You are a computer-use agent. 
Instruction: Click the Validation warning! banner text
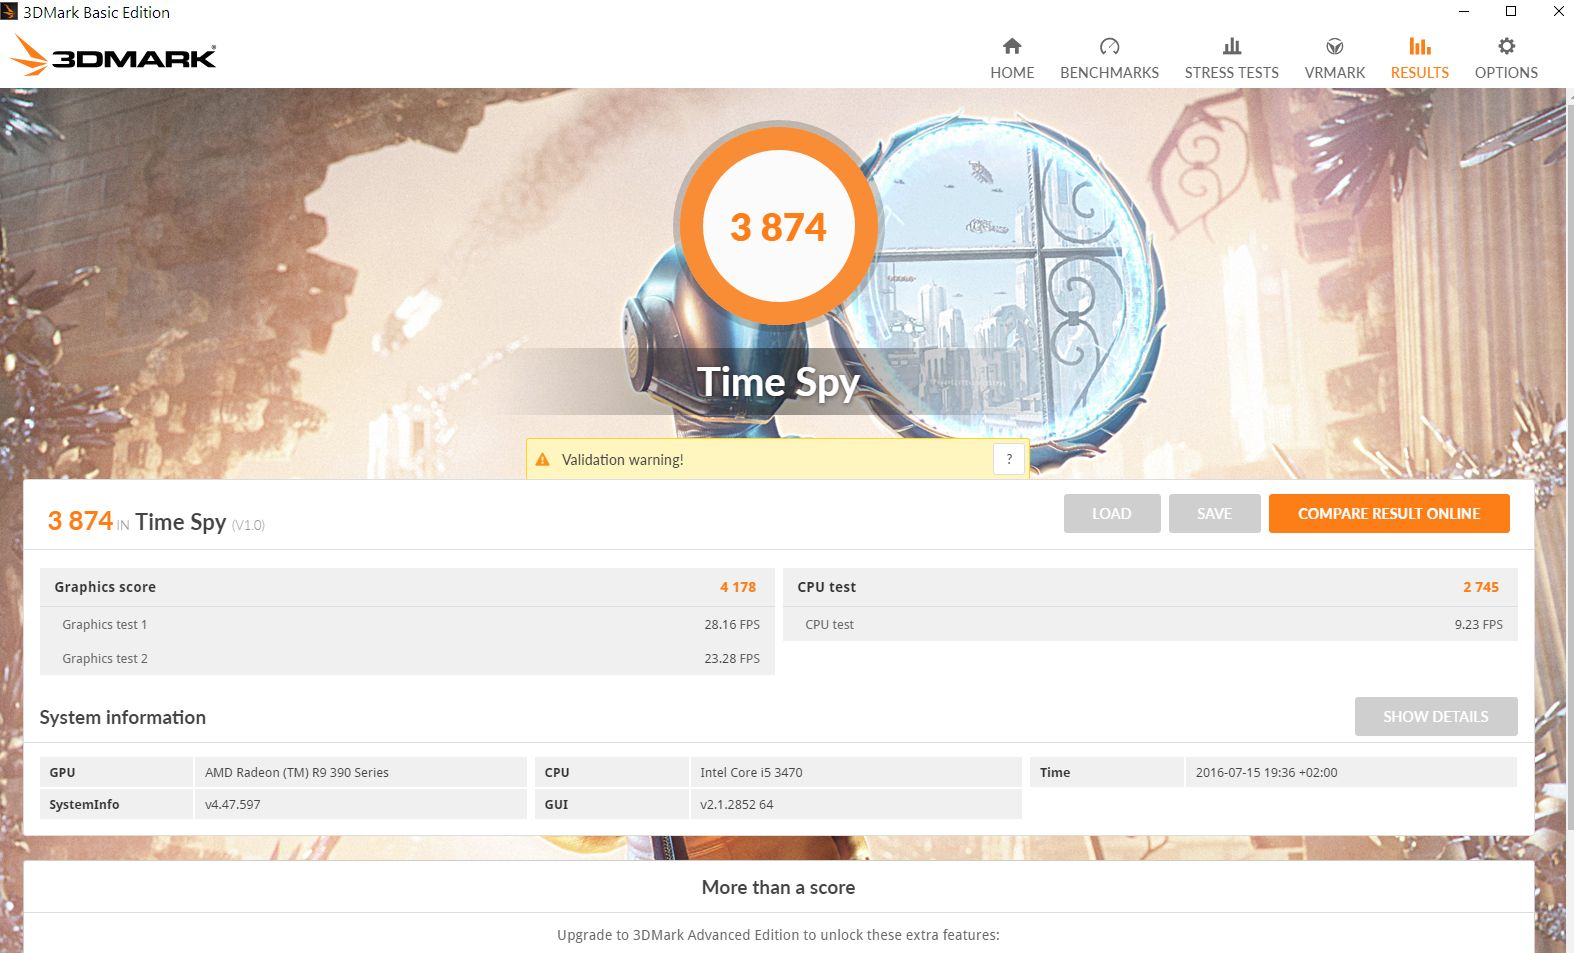point(622,460)
